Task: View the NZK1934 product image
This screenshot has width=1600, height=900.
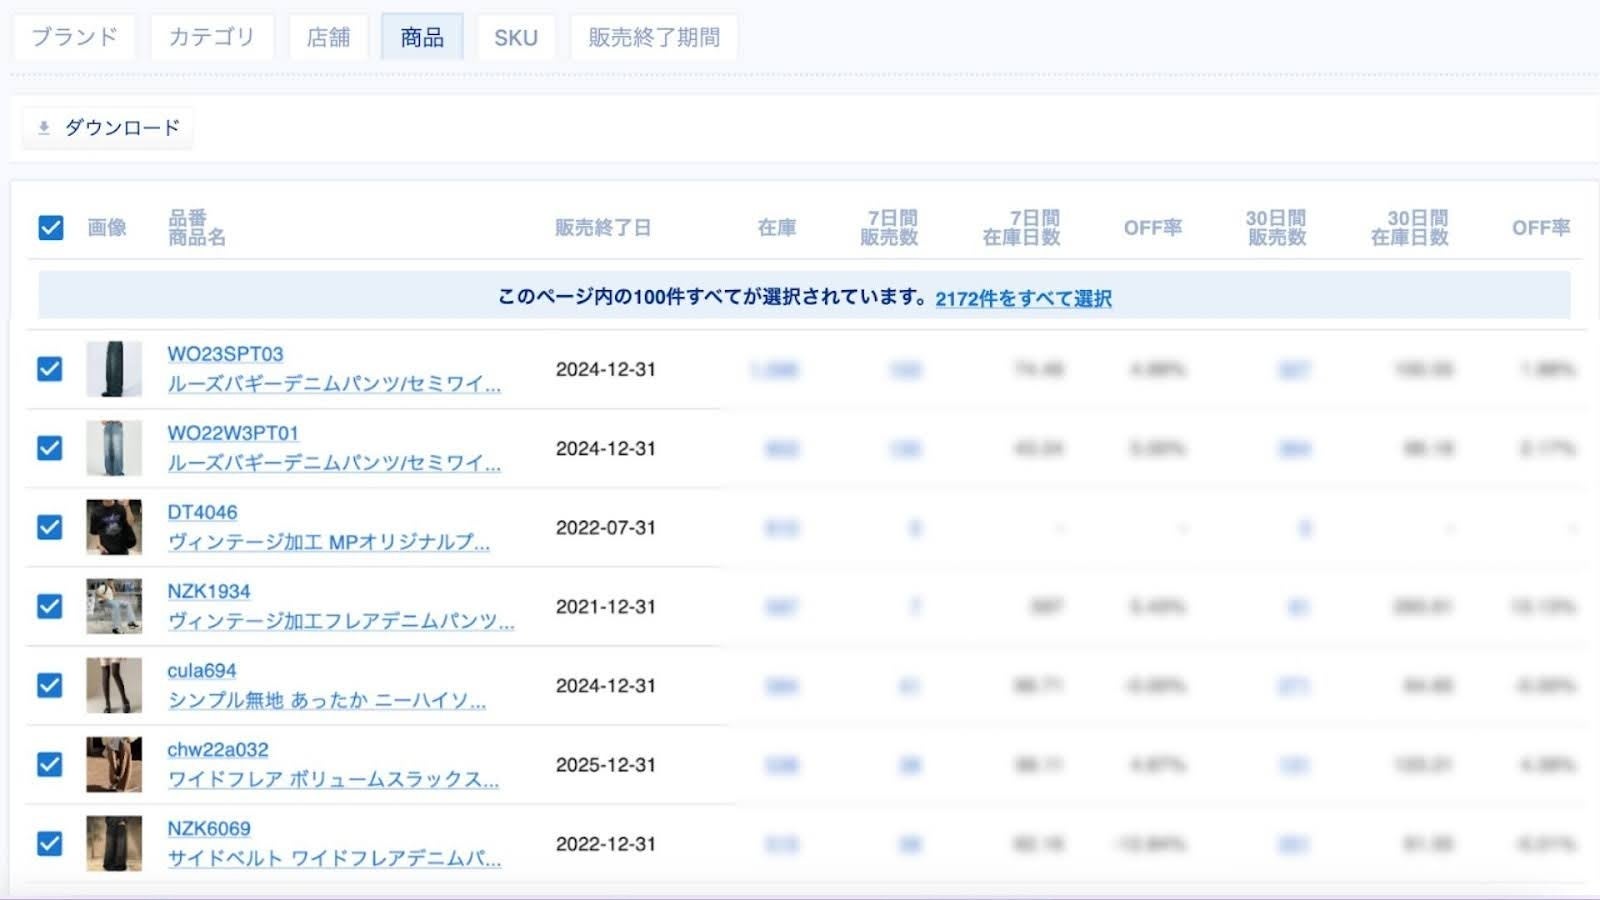Action: pos(114,606)
